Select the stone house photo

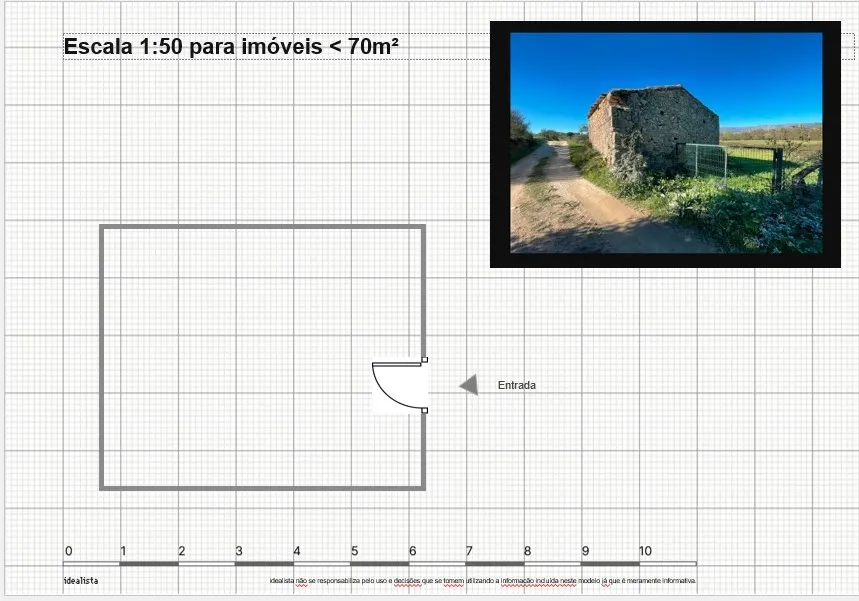(665, 142)
